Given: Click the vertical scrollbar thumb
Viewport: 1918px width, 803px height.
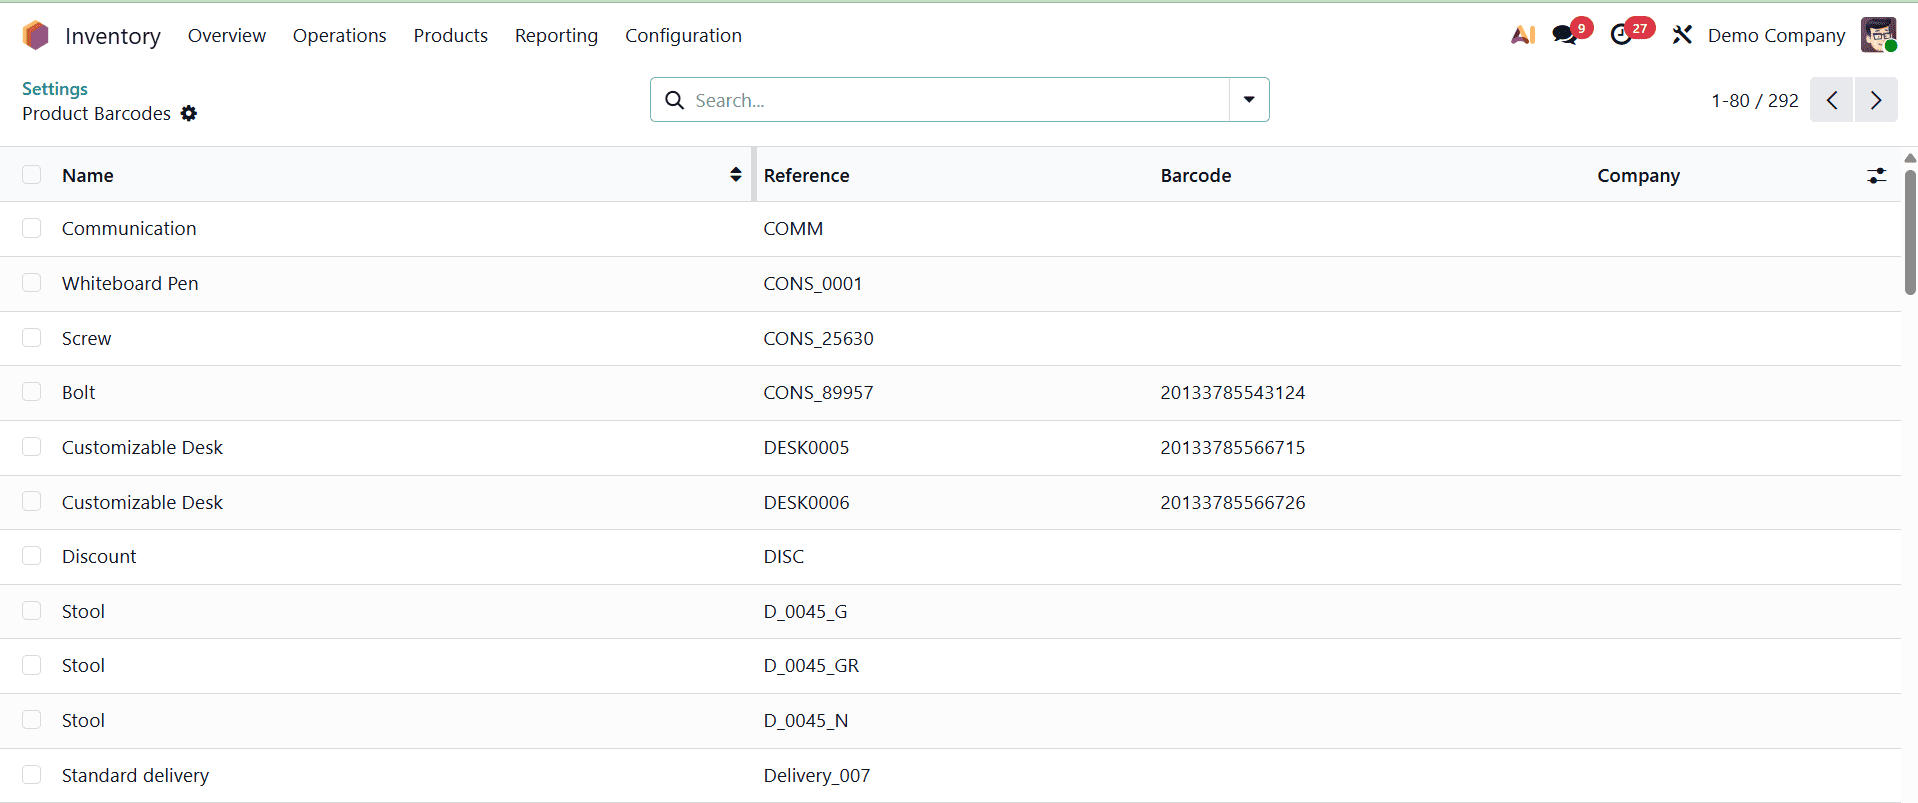Looking at the screenshot, I should 1910,232.
